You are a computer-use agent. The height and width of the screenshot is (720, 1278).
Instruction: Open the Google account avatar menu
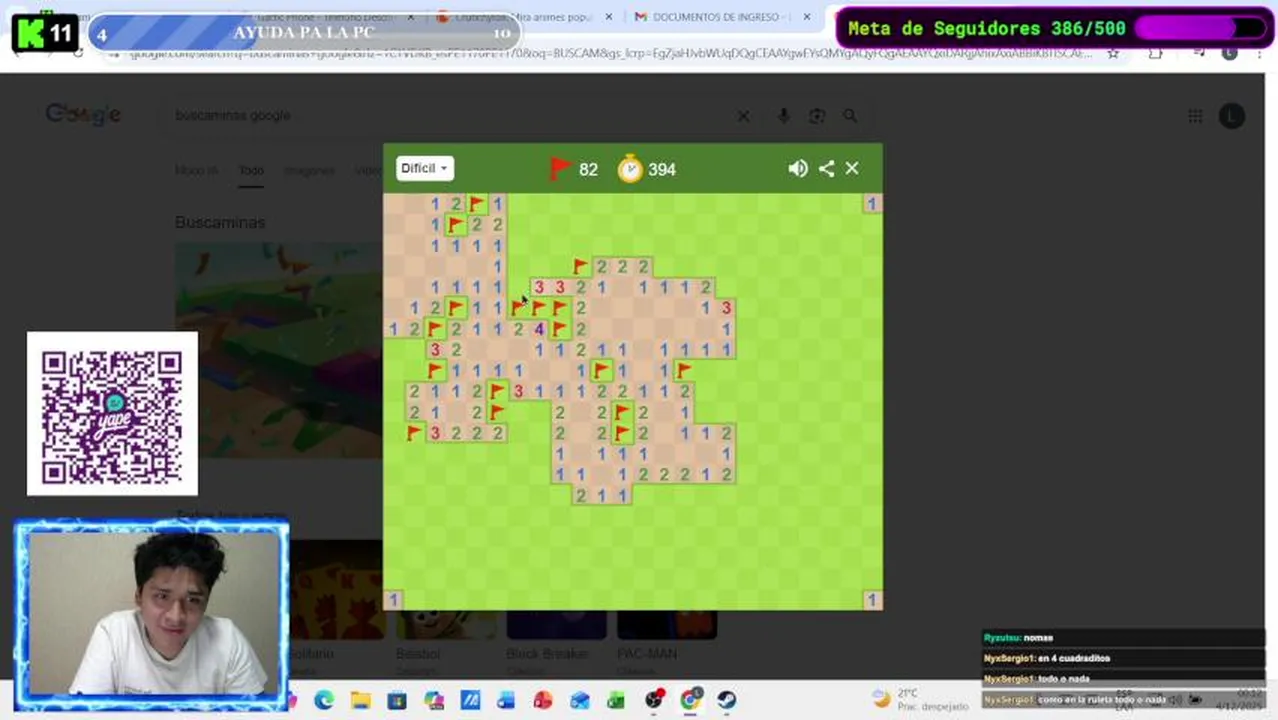(x=1232, y=116)
